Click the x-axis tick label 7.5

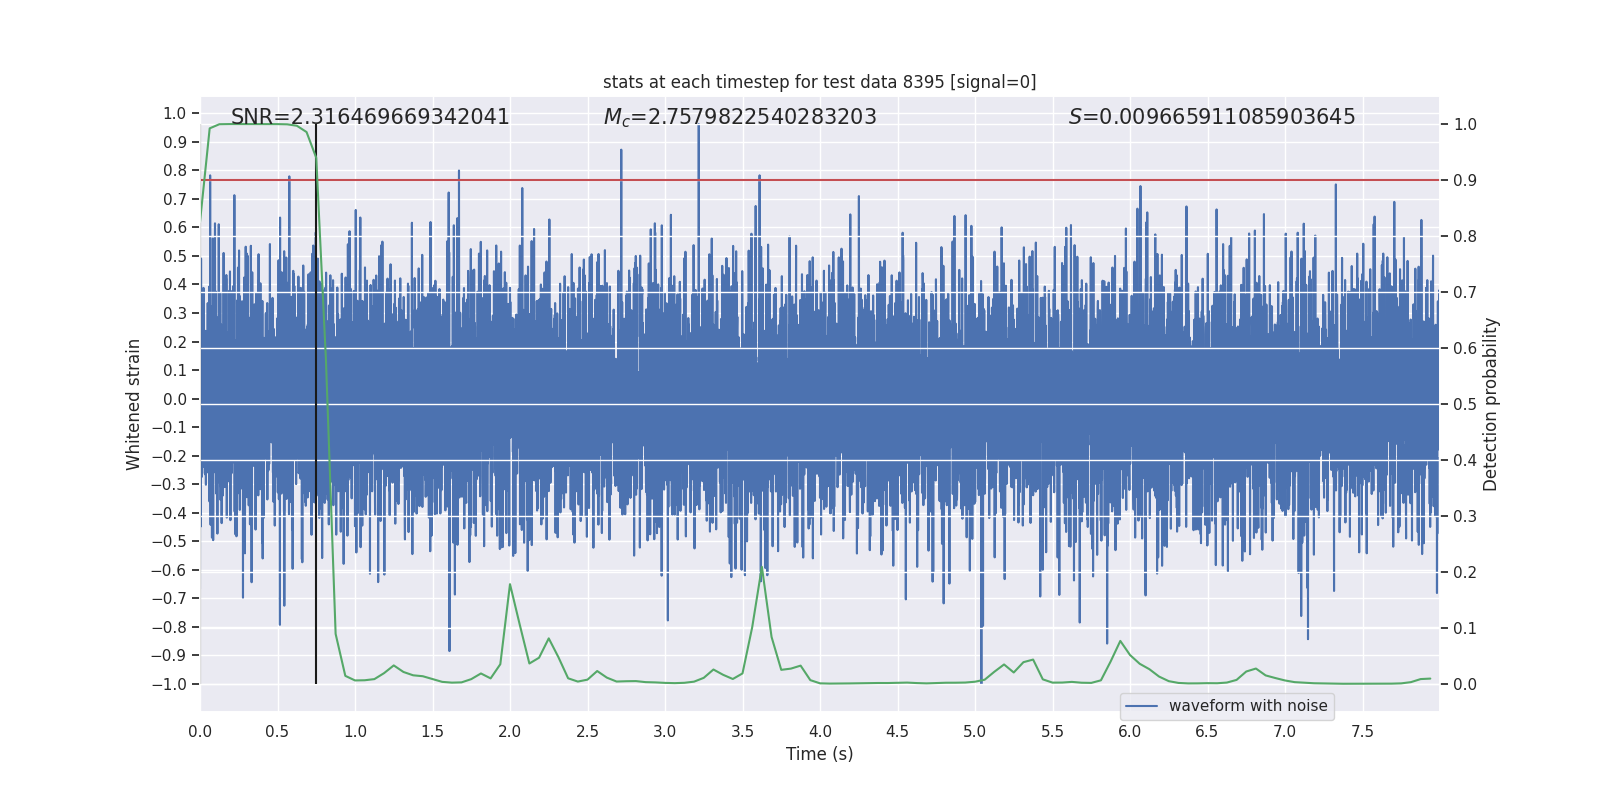(1362, 732)
